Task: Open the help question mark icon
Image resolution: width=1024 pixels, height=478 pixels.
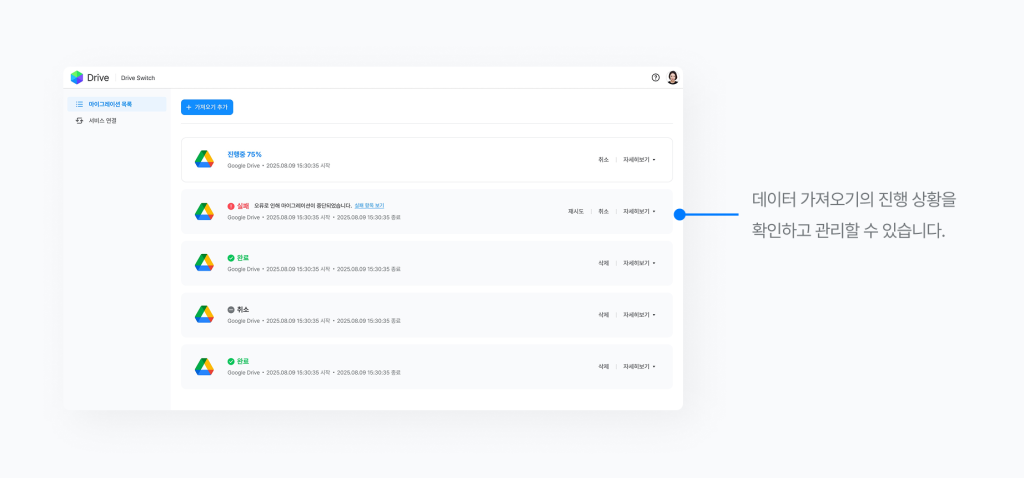Action: tap(656, 78)
